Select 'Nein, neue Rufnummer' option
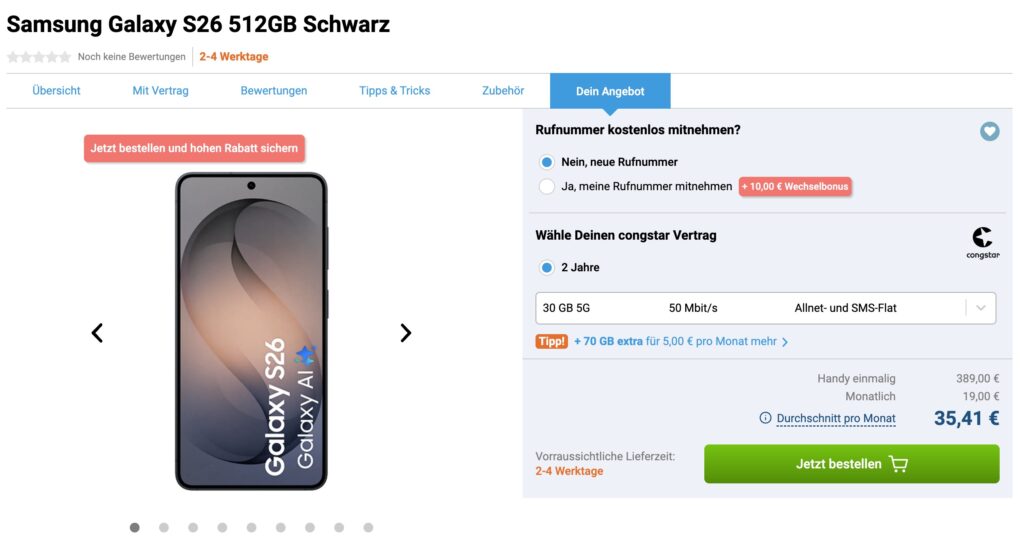Image resolution: width=1024 pixels, height=558 pixels. [547, 162]
